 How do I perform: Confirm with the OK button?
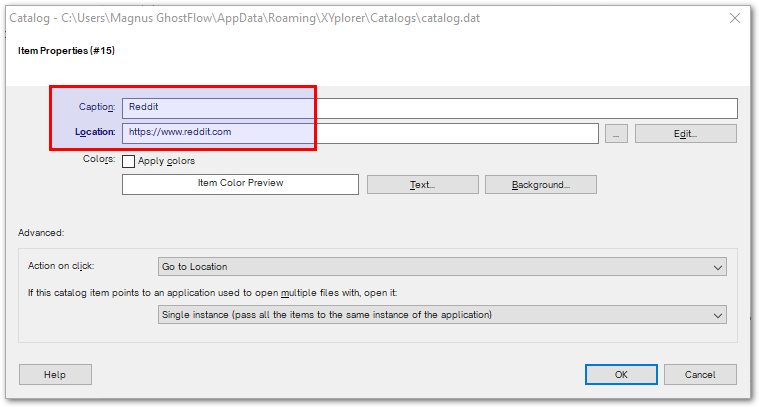[621, 375]
